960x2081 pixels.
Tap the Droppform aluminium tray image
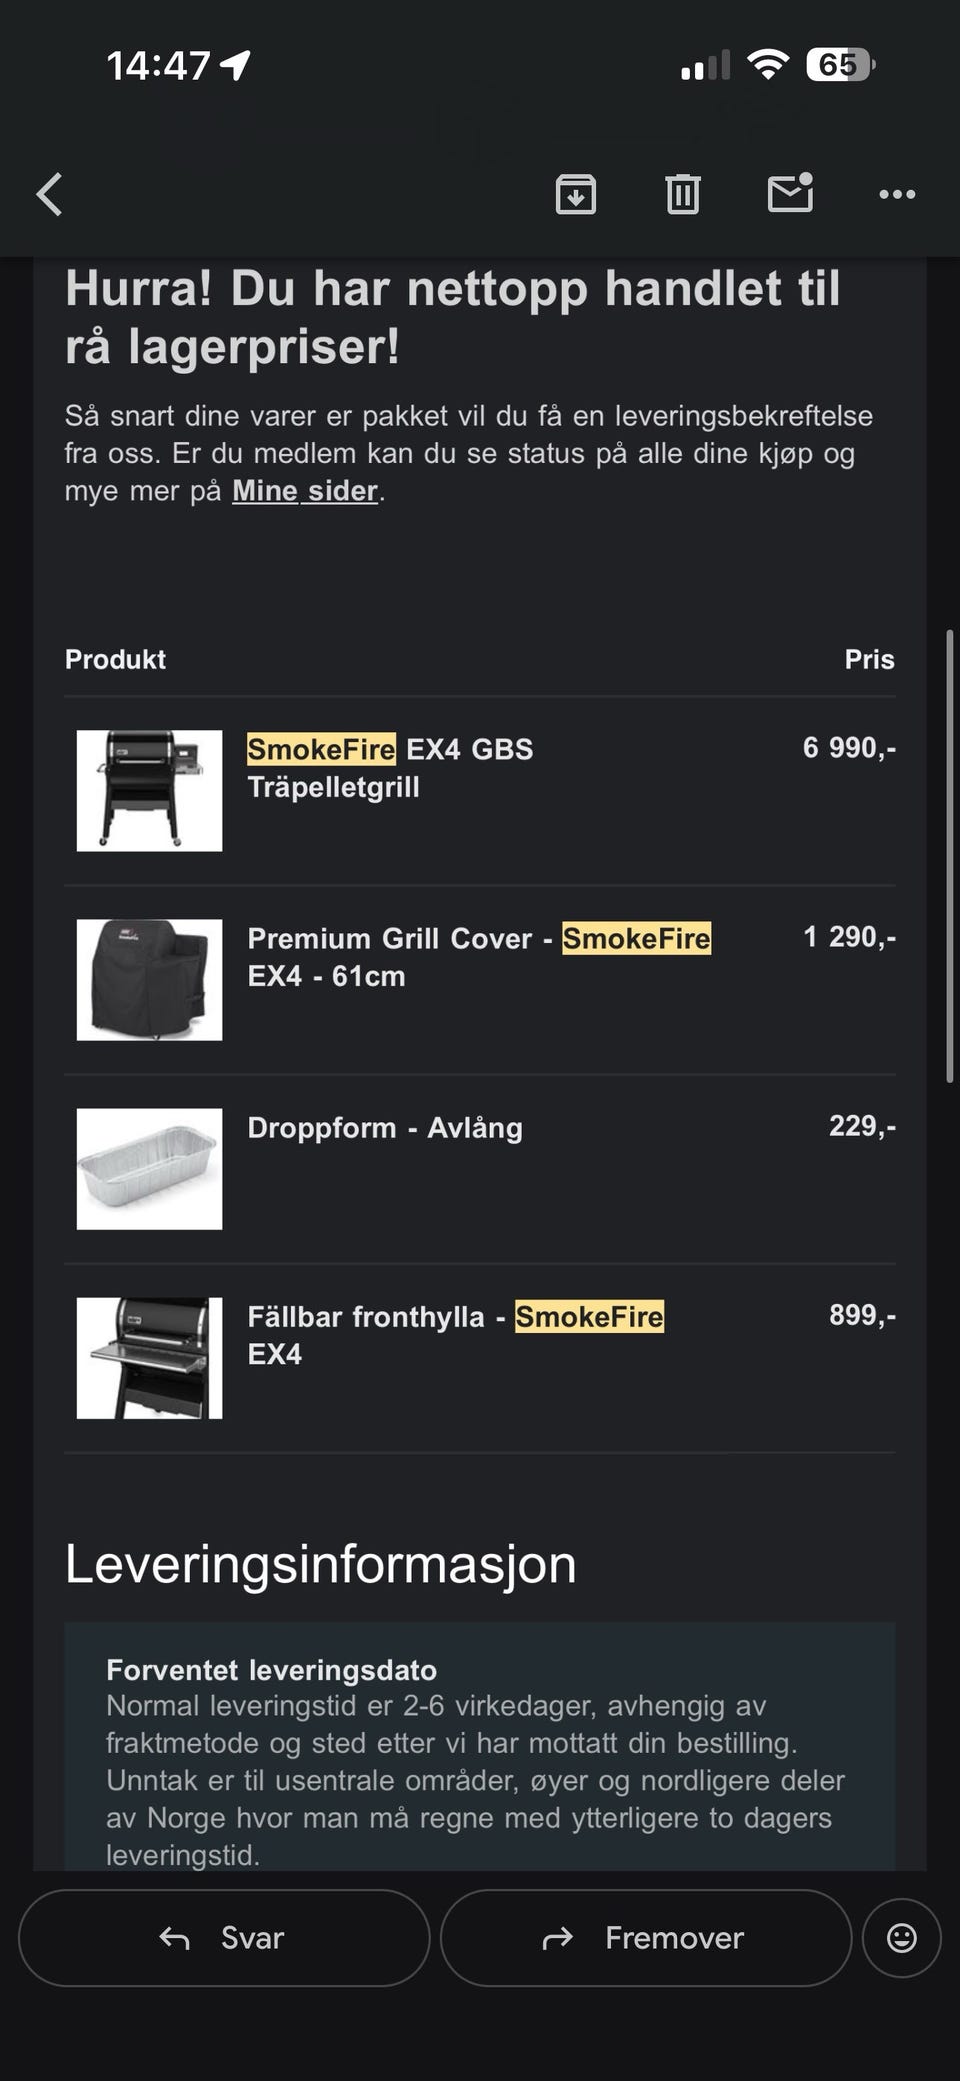click(x=150, y=1169)
